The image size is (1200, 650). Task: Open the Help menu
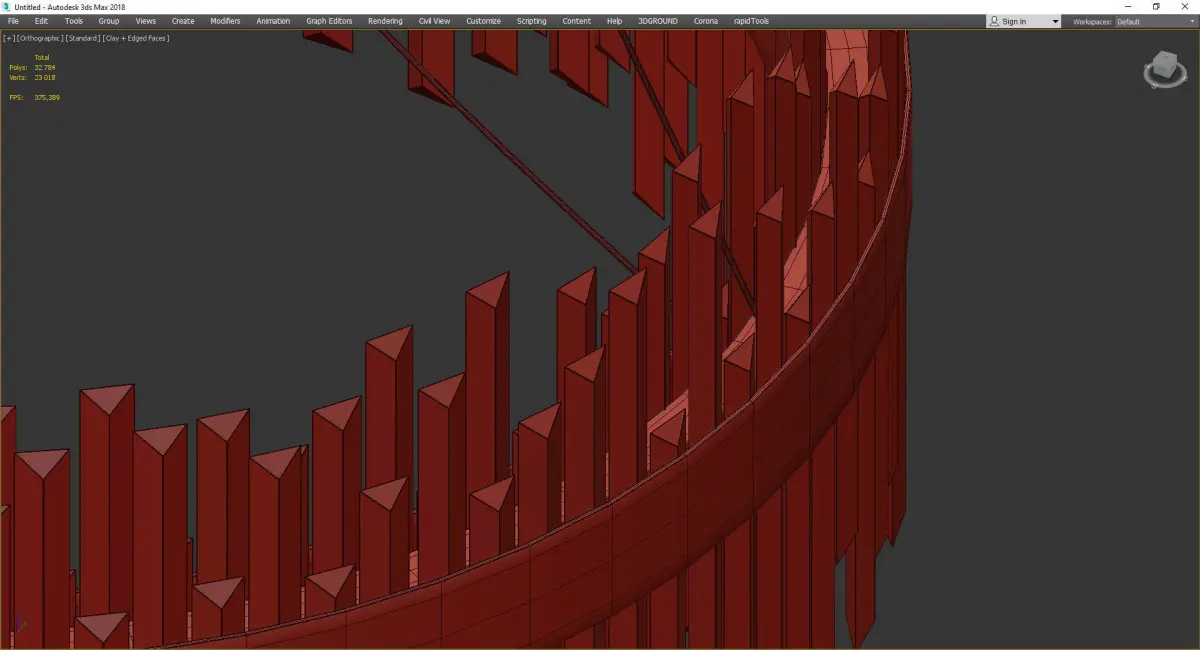tap(614, 21)
